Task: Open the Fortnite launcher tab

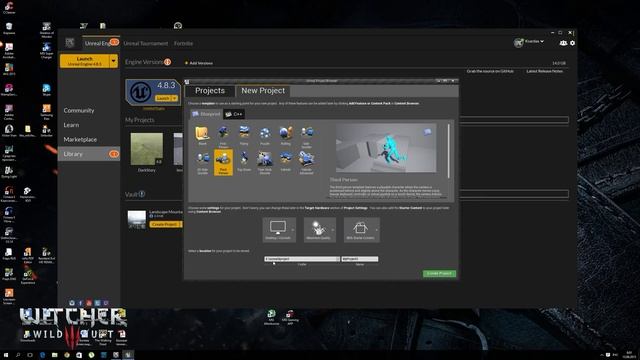Action: click(x=183, y=43)
